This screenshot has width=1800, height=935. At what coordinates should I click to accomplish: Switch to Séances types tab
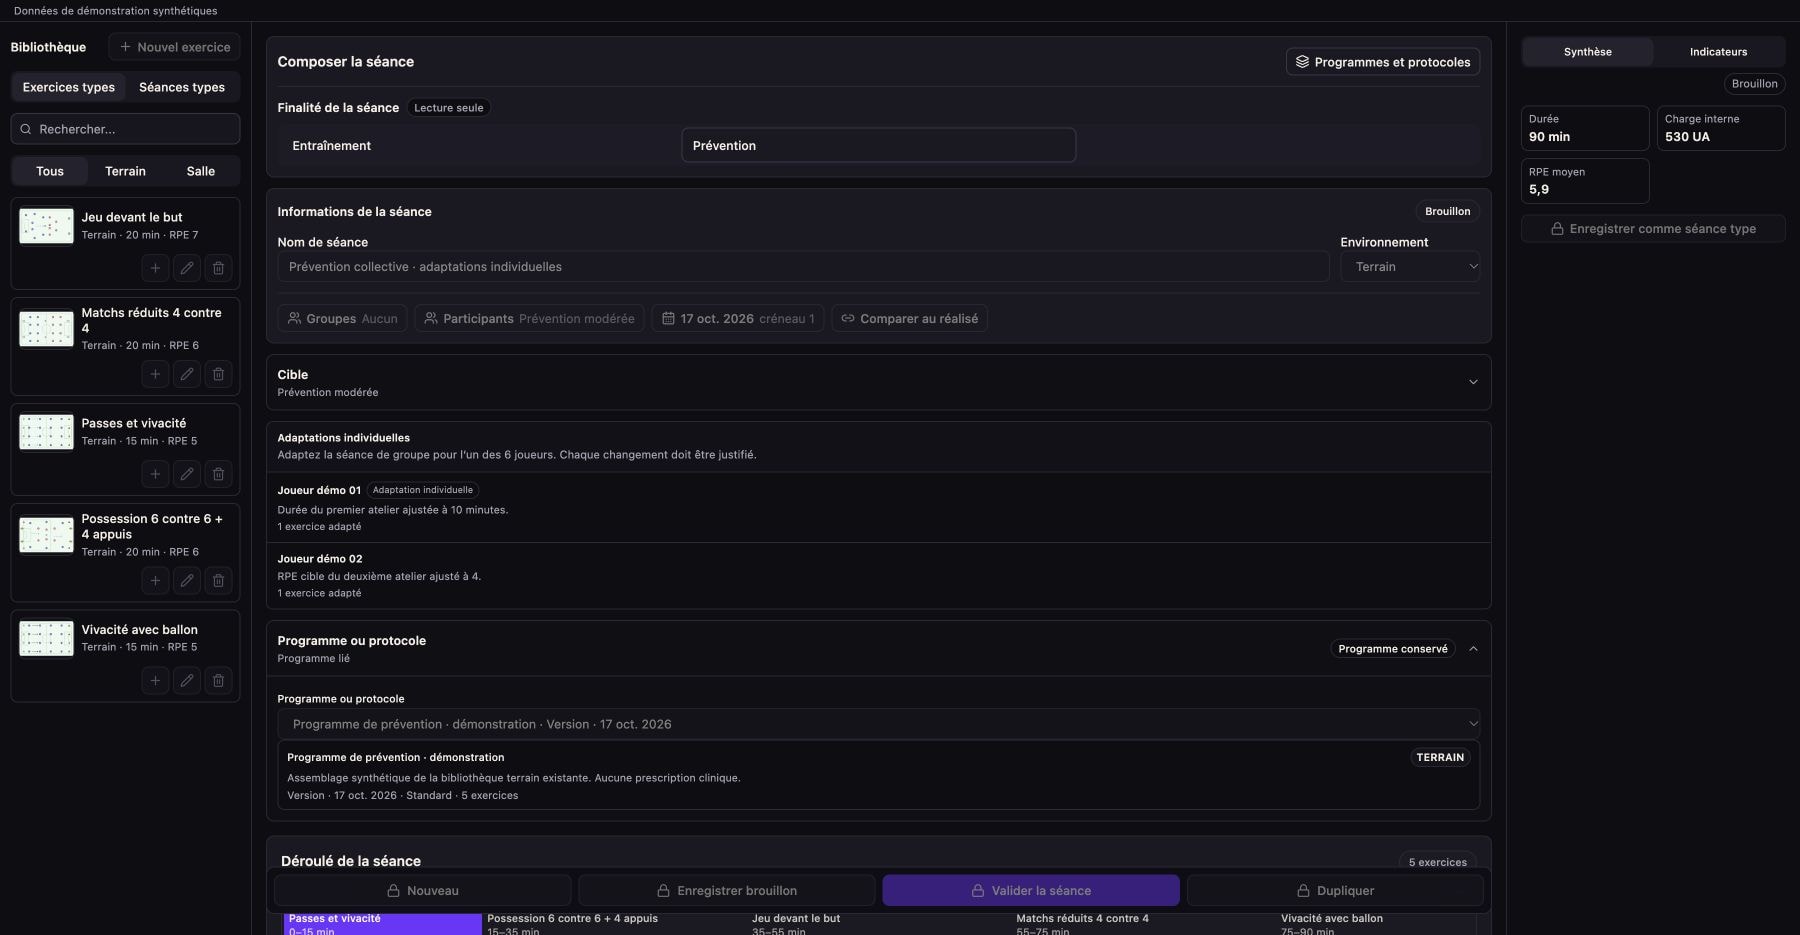coord(182,87)
